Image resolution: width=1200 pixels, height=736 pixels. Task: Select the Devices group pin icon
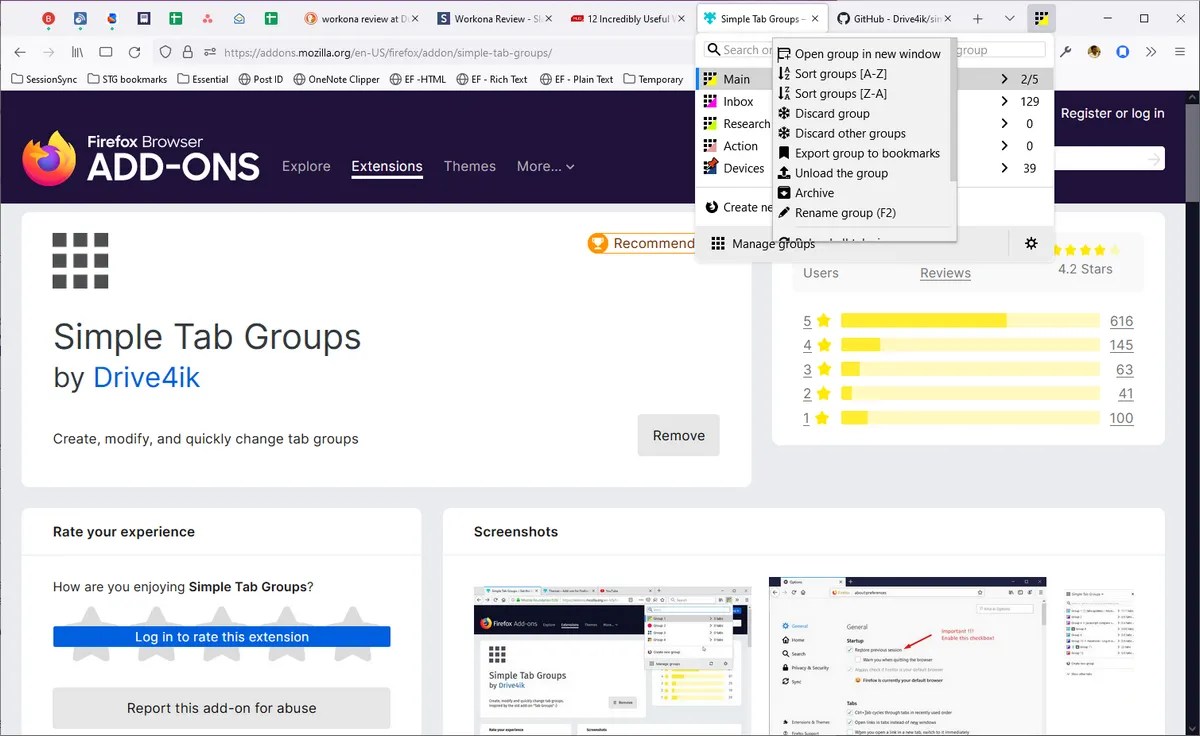click(713, 168)
